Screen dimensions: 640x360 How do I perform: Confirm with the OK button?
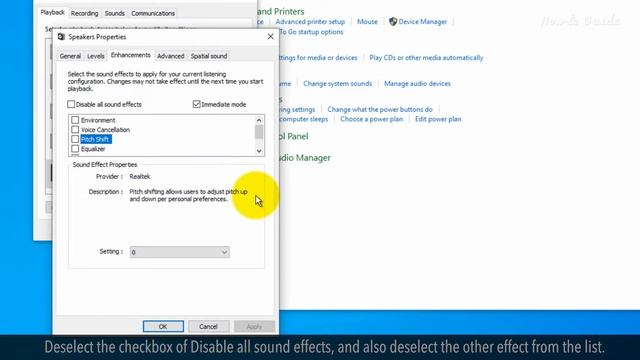pos(163,327)
